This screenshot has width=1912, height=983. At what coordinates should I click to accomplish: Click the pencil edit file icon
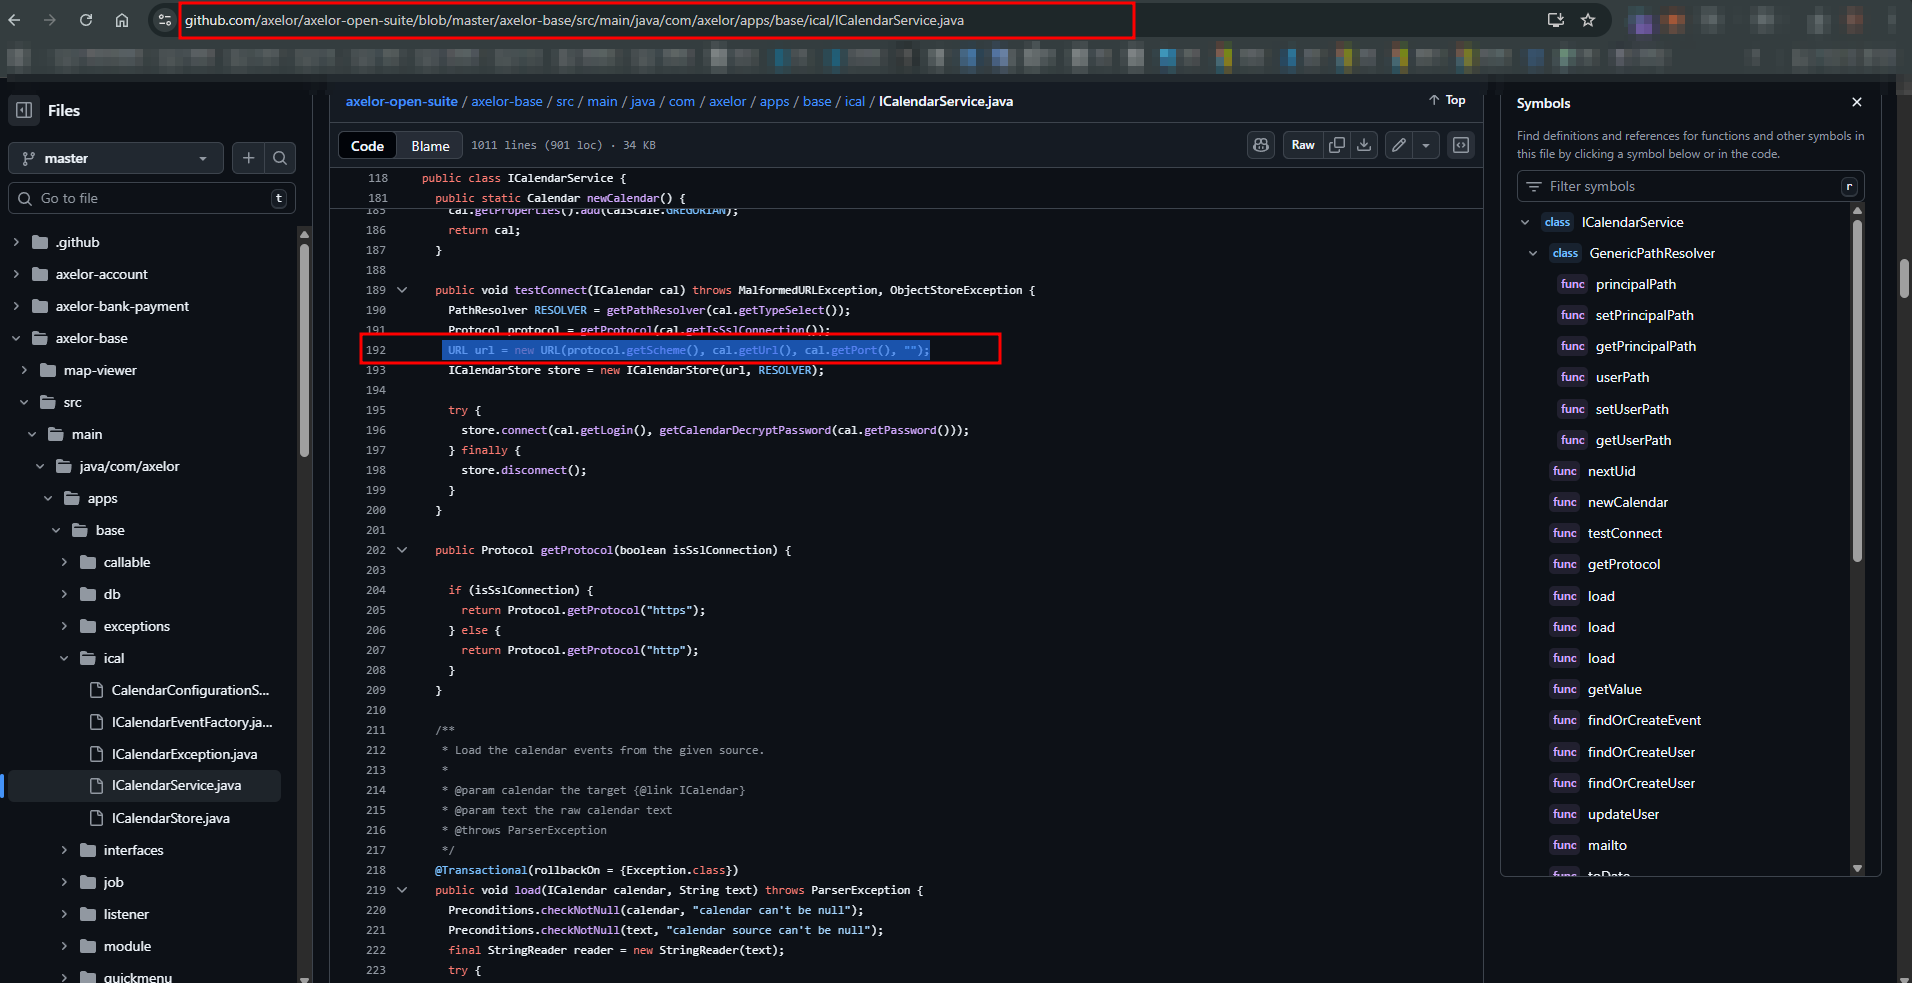click(x=1399, y=145)
